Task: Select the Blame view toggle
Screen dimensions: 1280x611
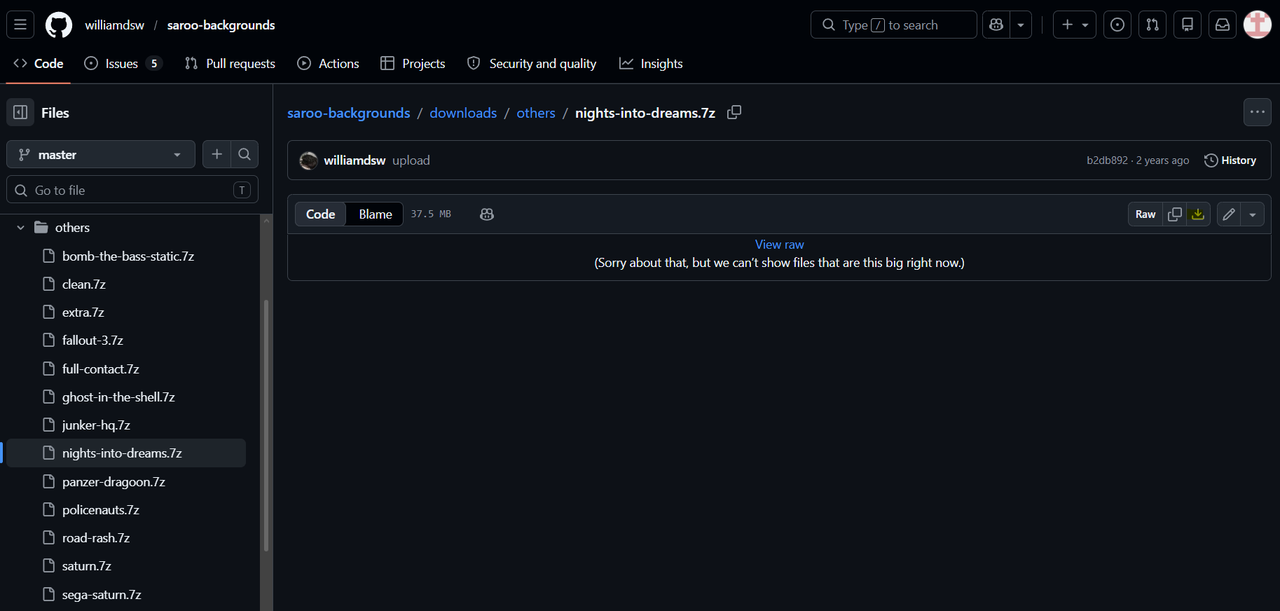Action: tap(375, 214)
